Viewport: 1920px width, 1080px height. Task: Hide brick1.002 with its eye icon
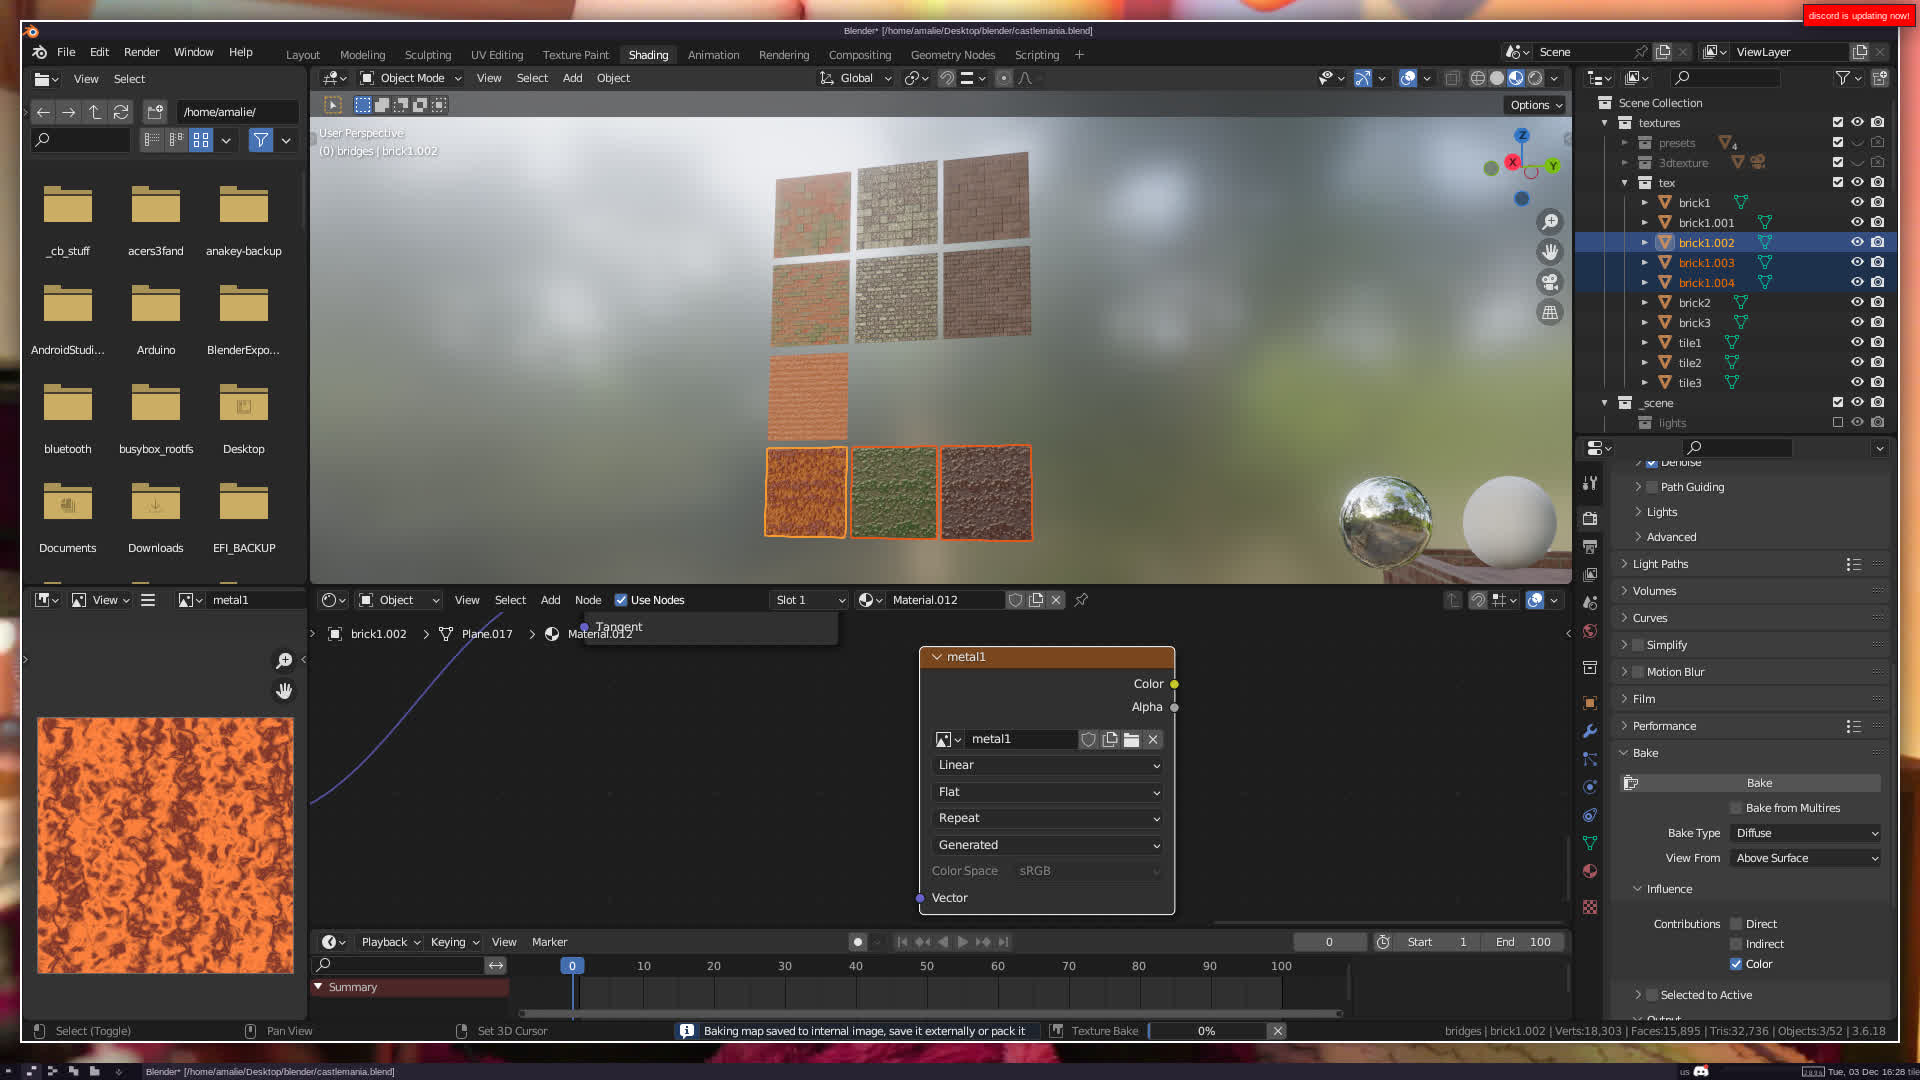click(x=1857, y=243)
